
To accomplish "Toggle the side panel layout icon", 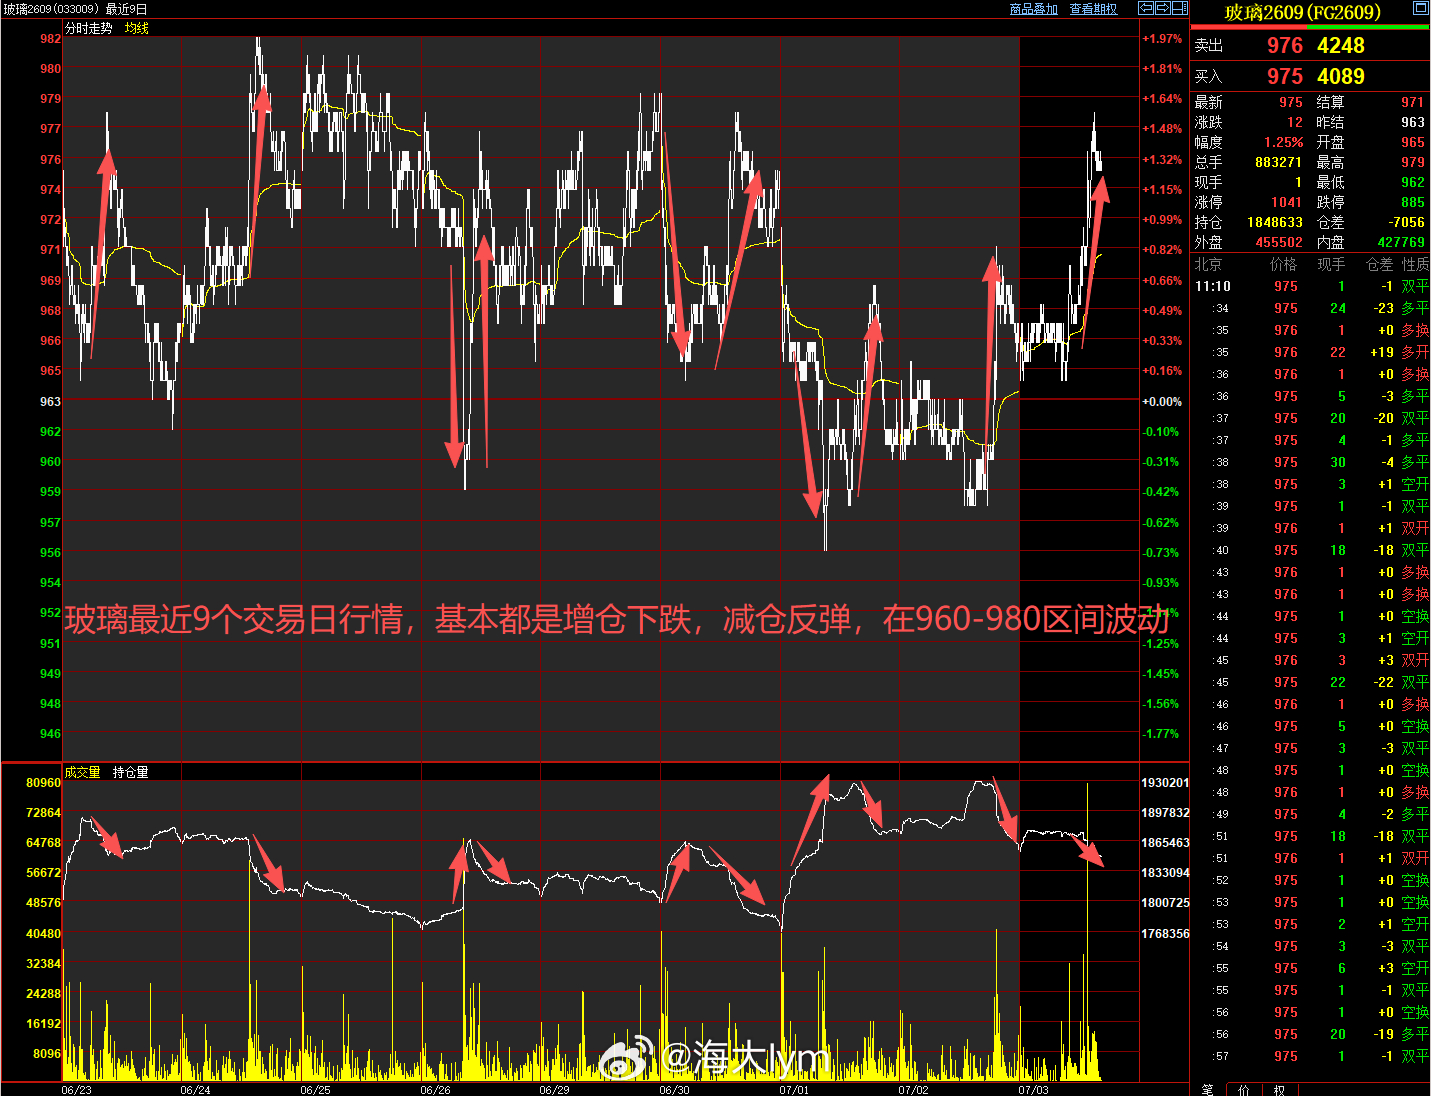I will pyautogui.click(x=1180, y=8).
